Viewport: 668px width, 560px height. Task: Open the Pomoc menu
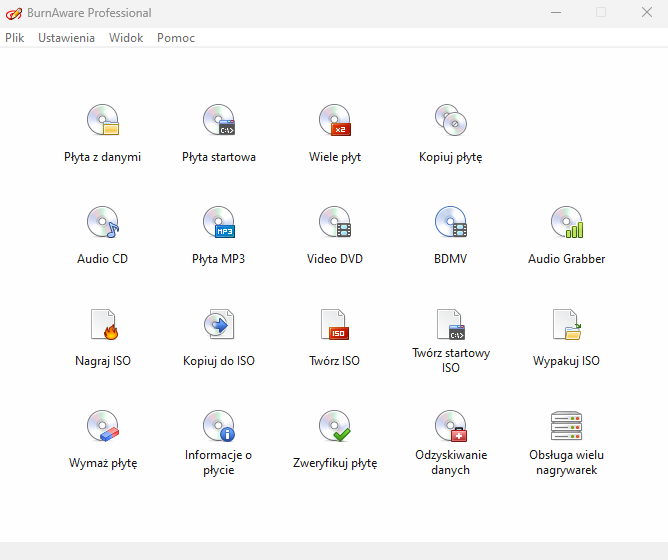click(176, 38)
